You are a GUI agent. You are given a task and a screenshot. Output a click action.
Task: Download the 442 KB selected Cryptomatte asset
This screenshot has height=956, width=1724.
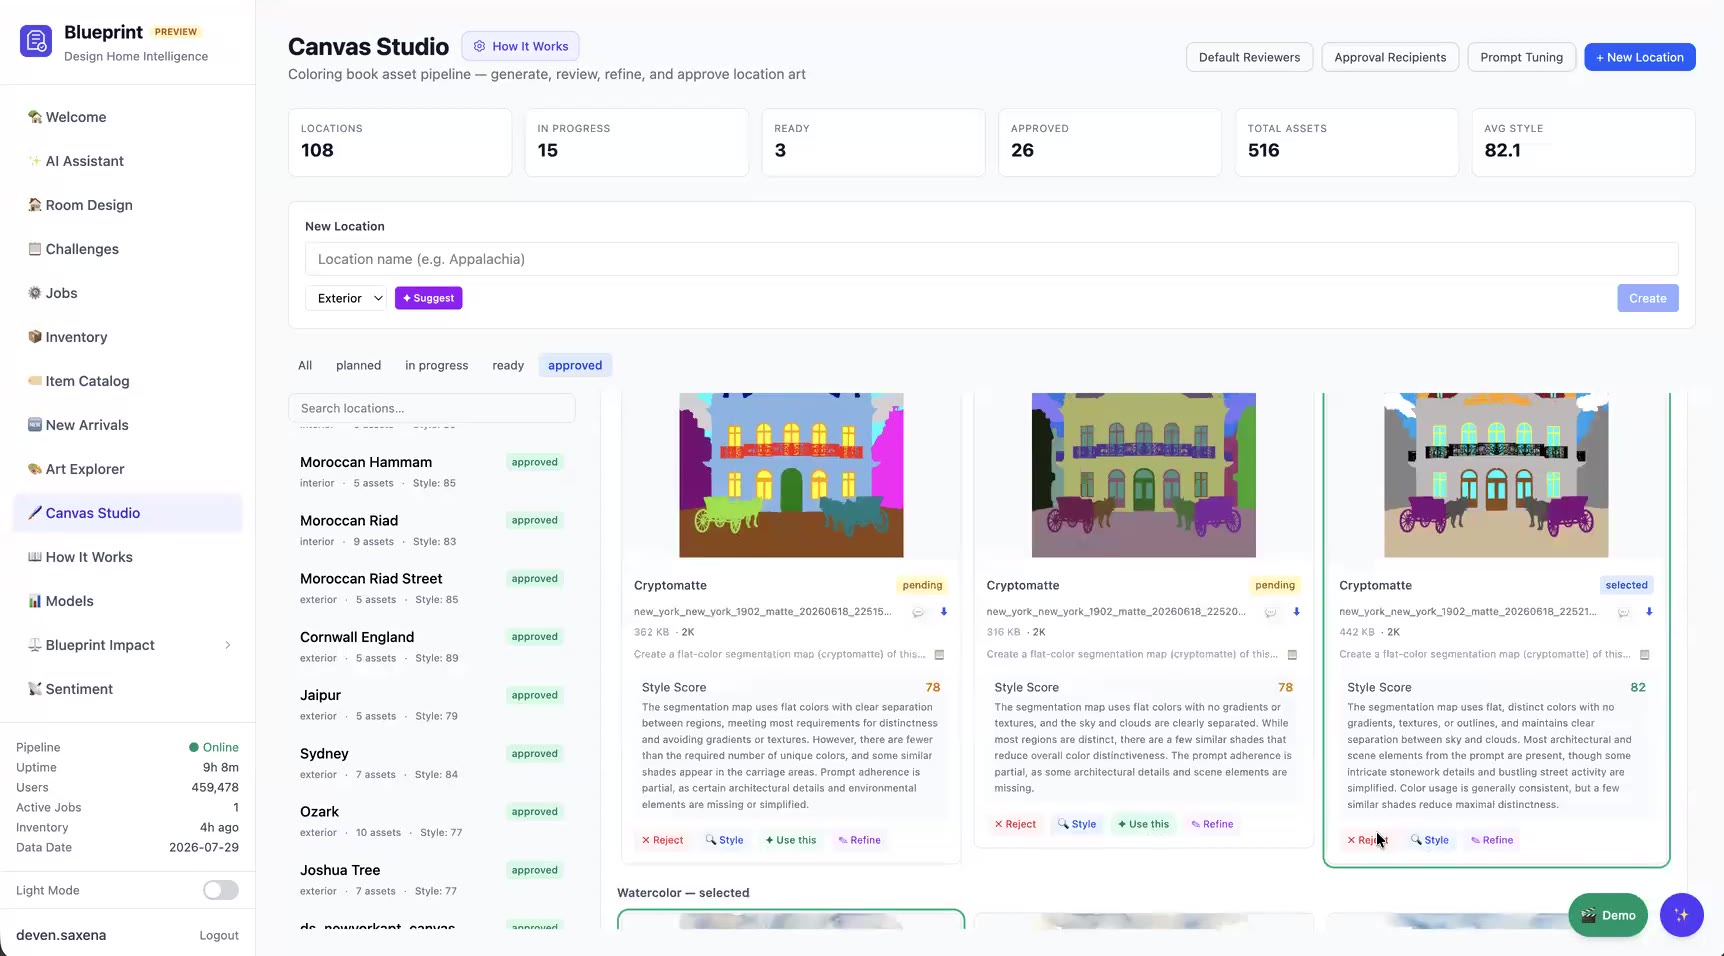point(1649,612)
